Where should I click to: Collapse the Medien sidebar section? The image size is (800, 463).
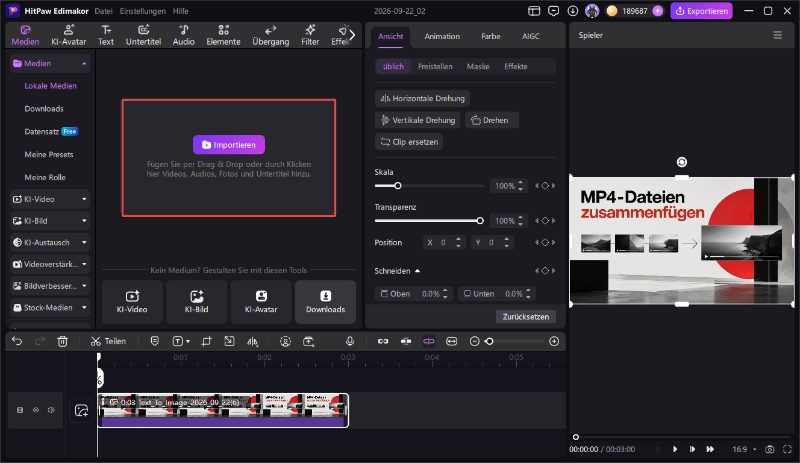tap(50, 63)
